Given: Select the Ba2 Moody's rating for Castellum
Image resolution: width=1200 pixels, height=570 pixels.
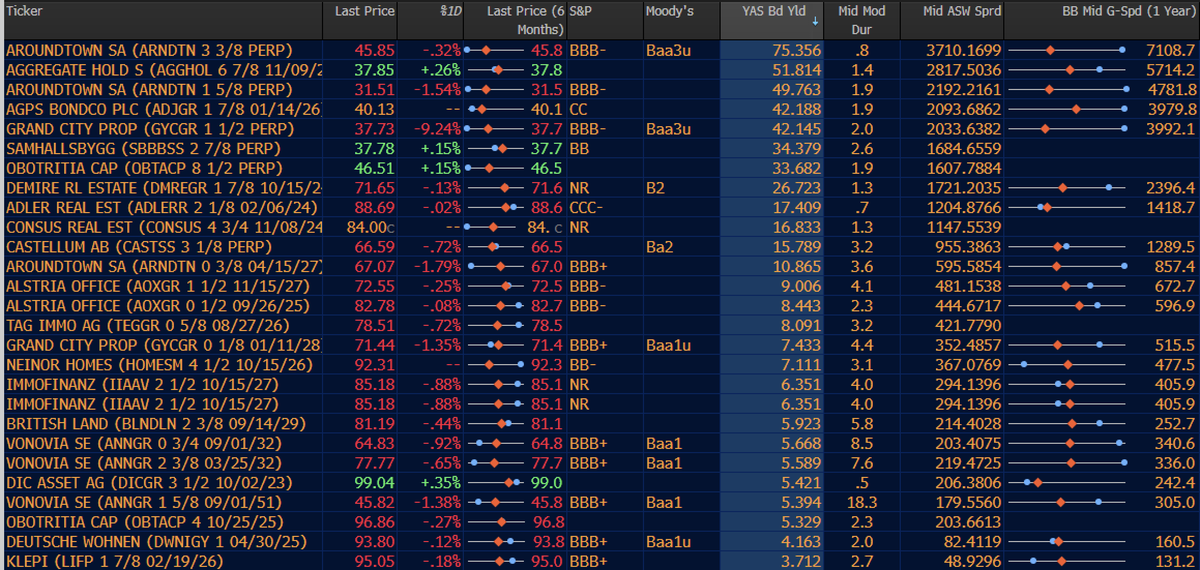Looking at the screenshot, I should point(660,246).
